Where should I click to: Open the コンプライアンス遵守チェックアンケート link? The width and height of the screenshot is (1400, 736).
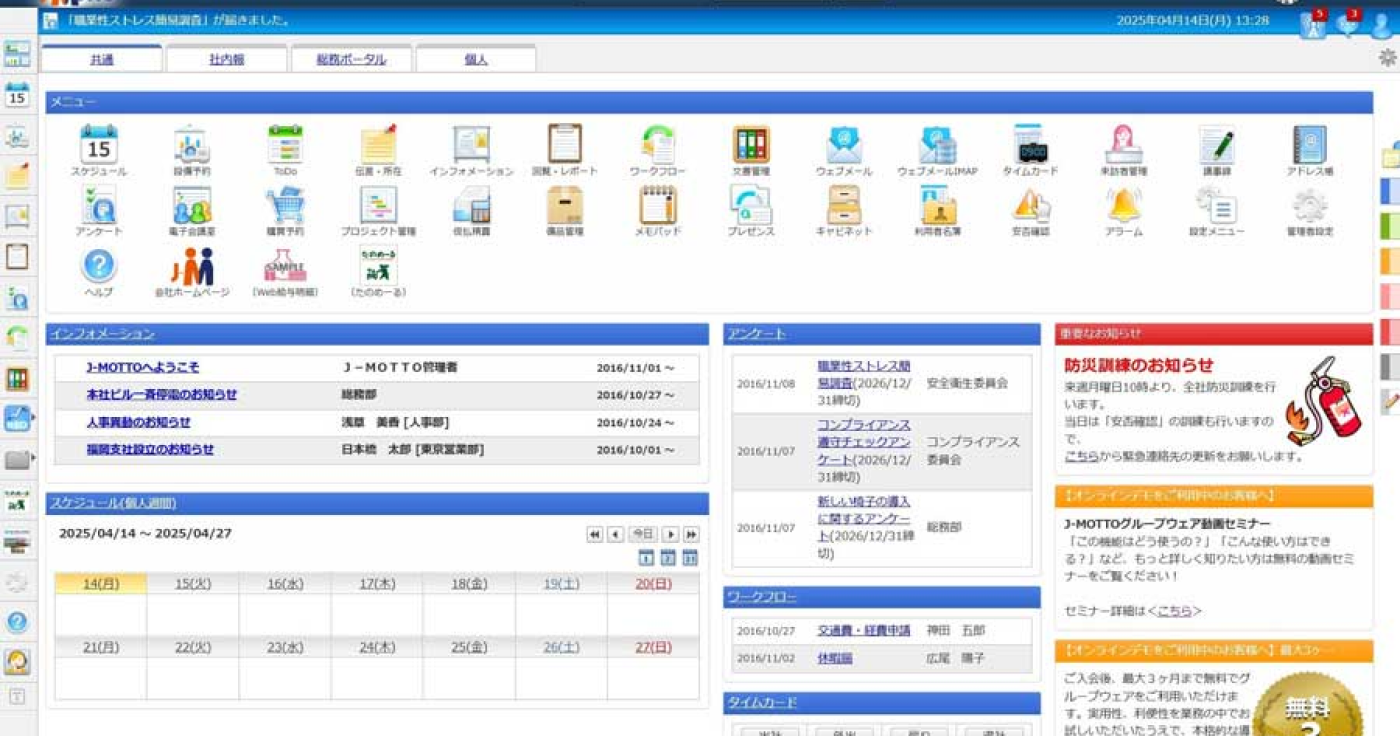coord(864,442)
